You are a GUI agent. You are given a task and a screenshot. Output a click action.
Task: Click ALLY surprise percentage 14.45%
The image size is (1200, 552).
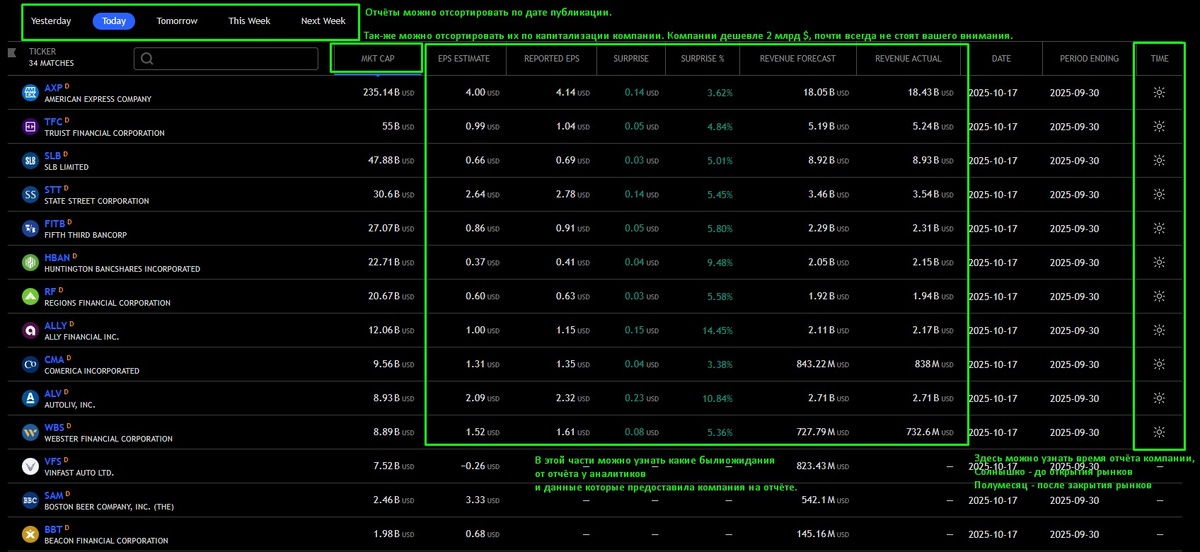pos(719,330)
